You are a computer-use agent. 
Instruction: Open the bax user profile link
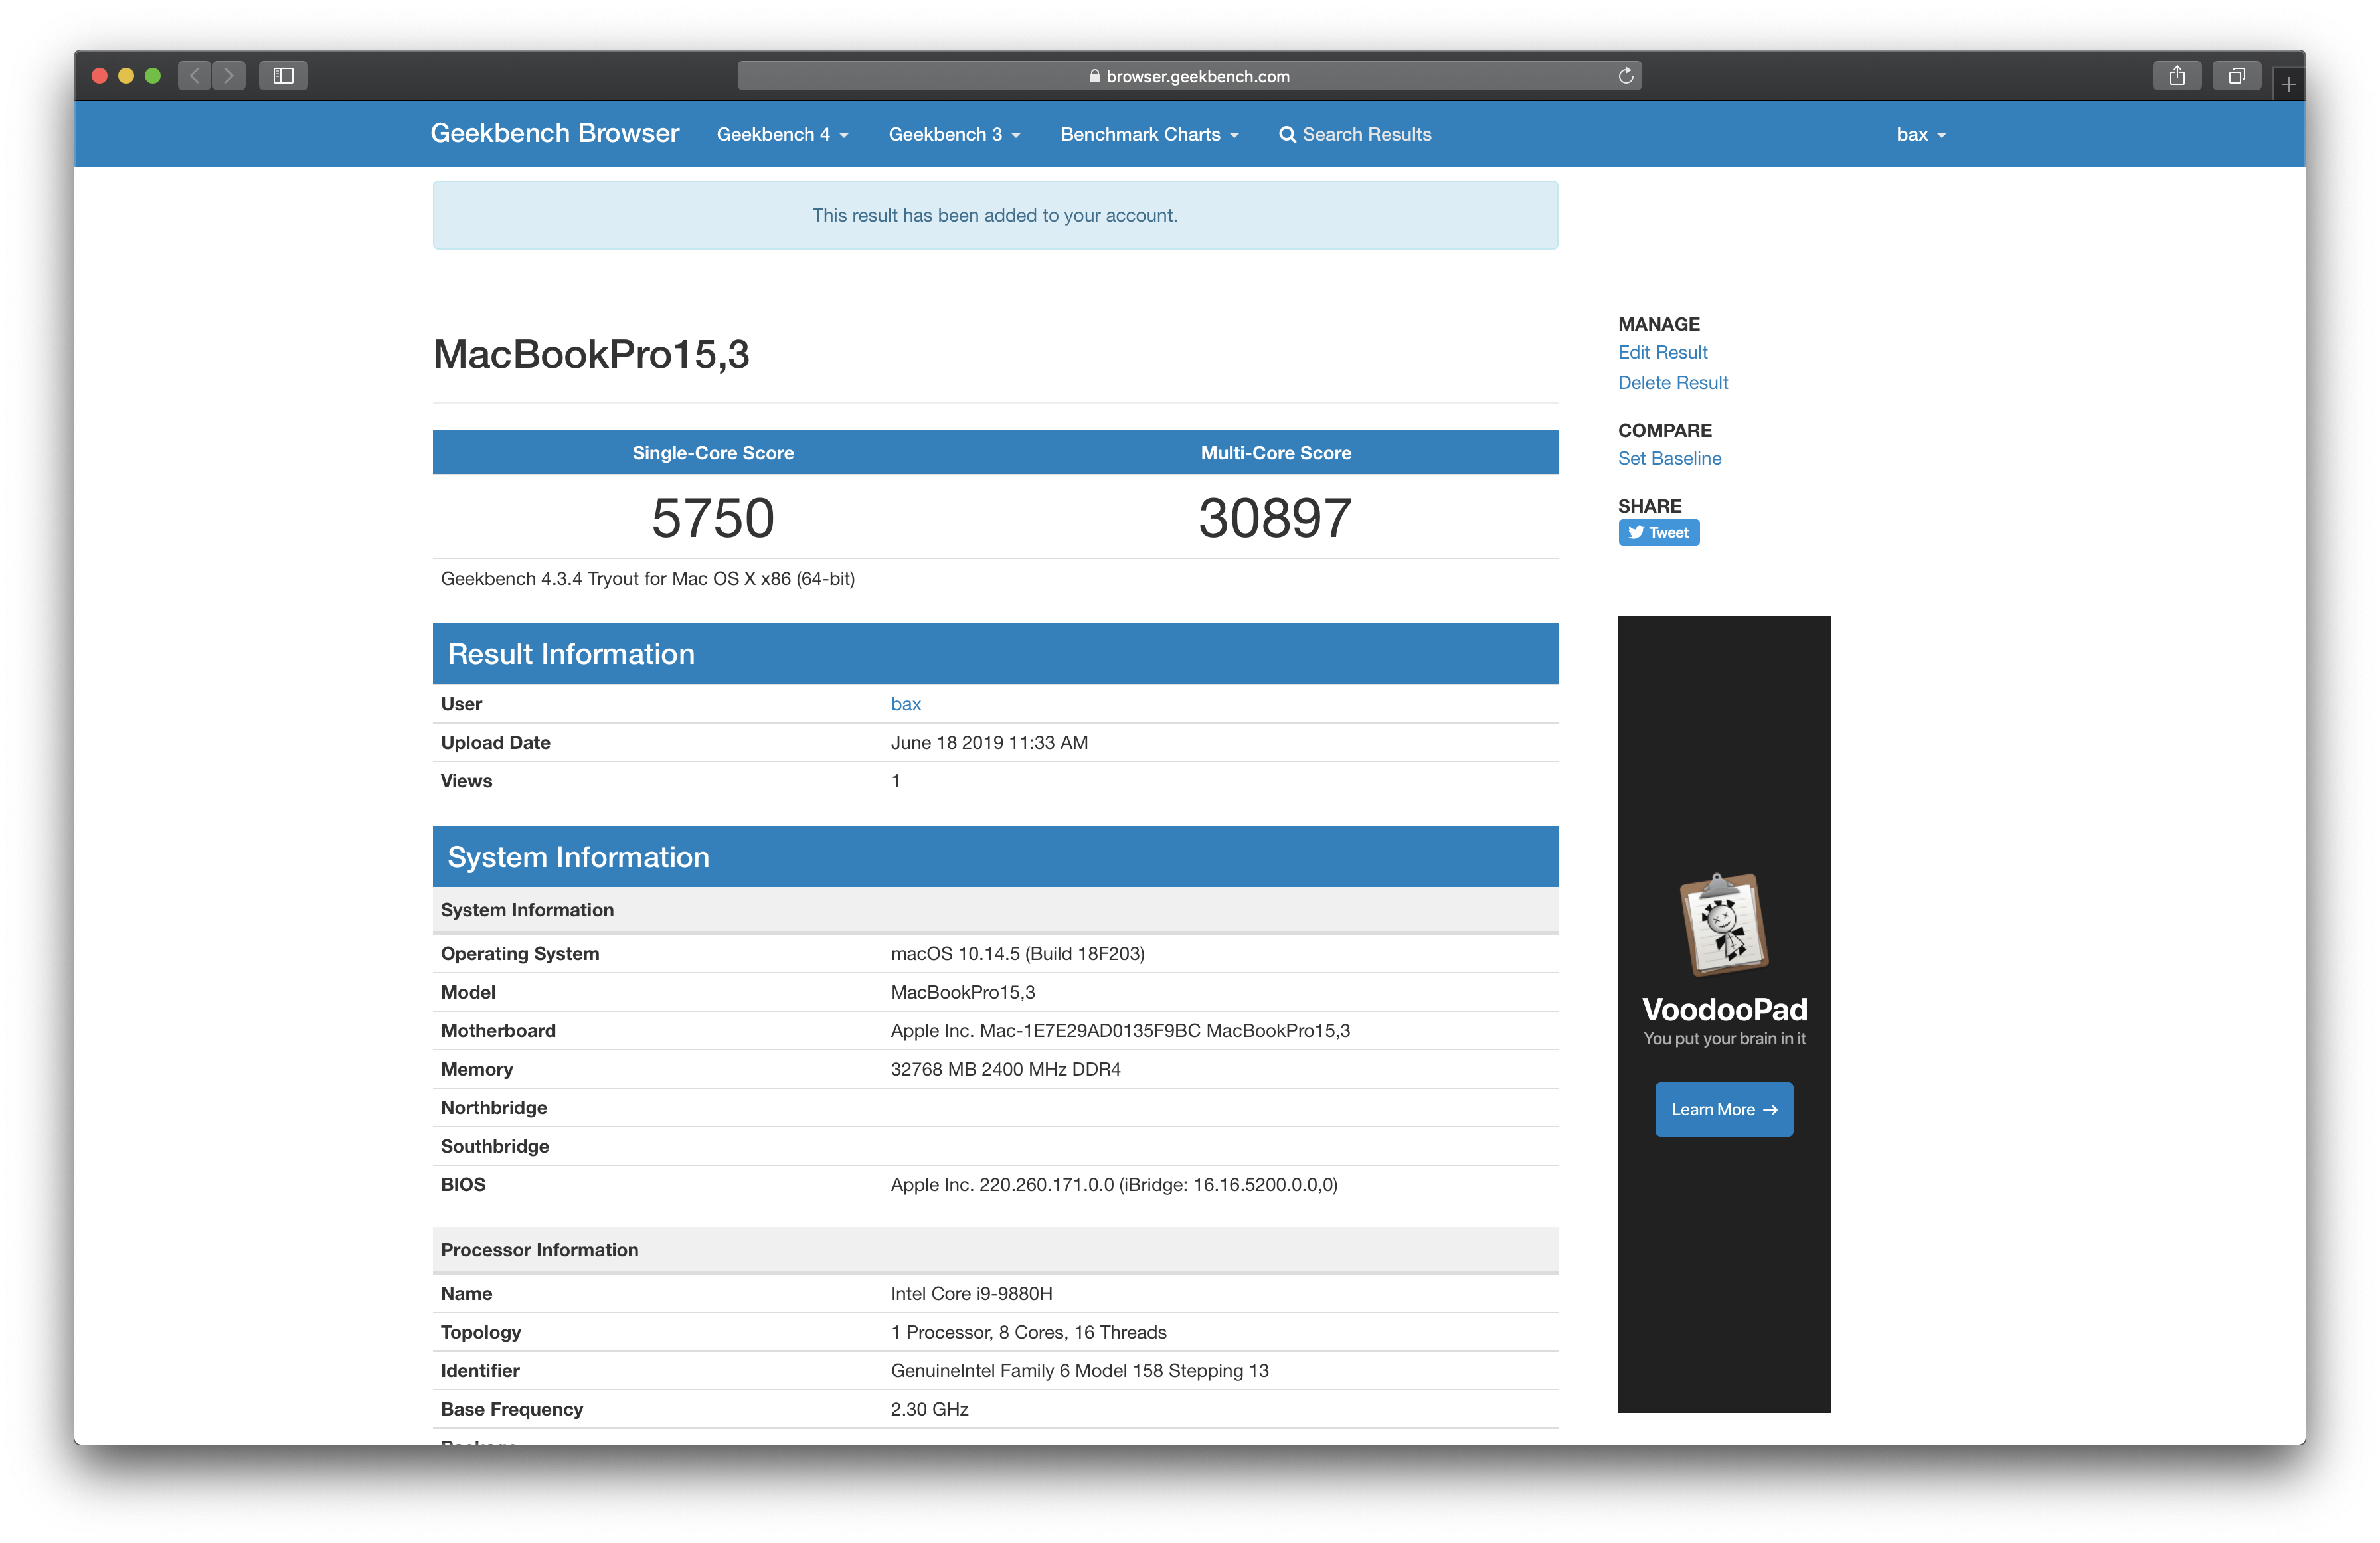(905, 704)
